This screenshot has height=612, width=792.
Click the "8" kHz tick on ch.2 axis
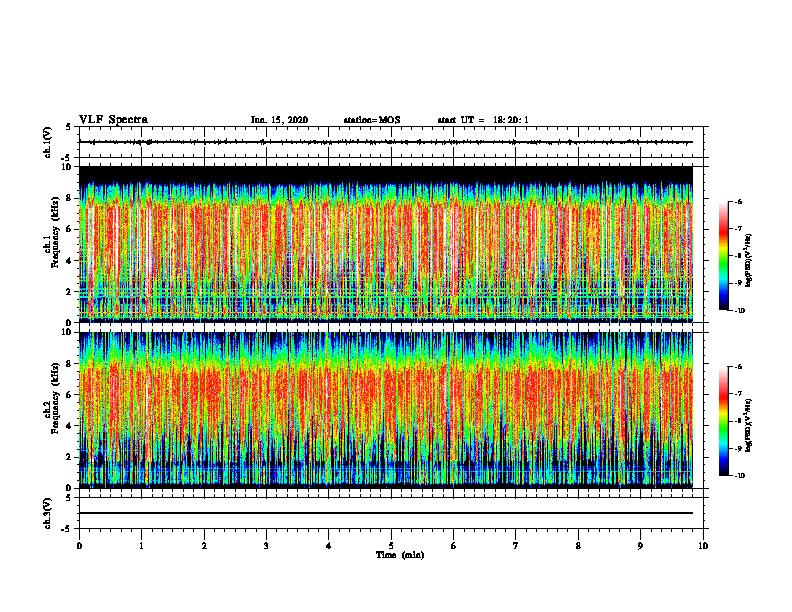coord(70,364)
